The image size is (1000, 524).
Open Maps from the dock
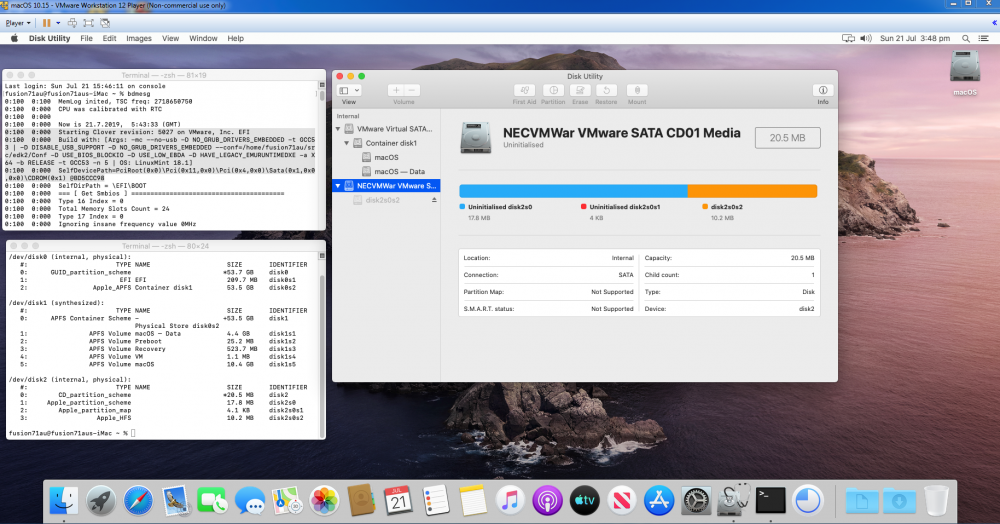287,501
